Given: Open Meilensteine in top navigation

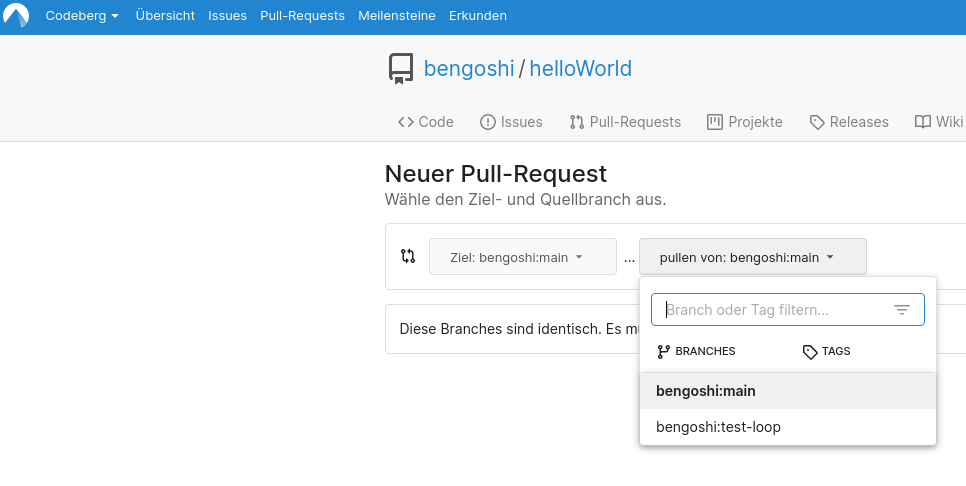Looking at the screenshot, I should (397, 16).
